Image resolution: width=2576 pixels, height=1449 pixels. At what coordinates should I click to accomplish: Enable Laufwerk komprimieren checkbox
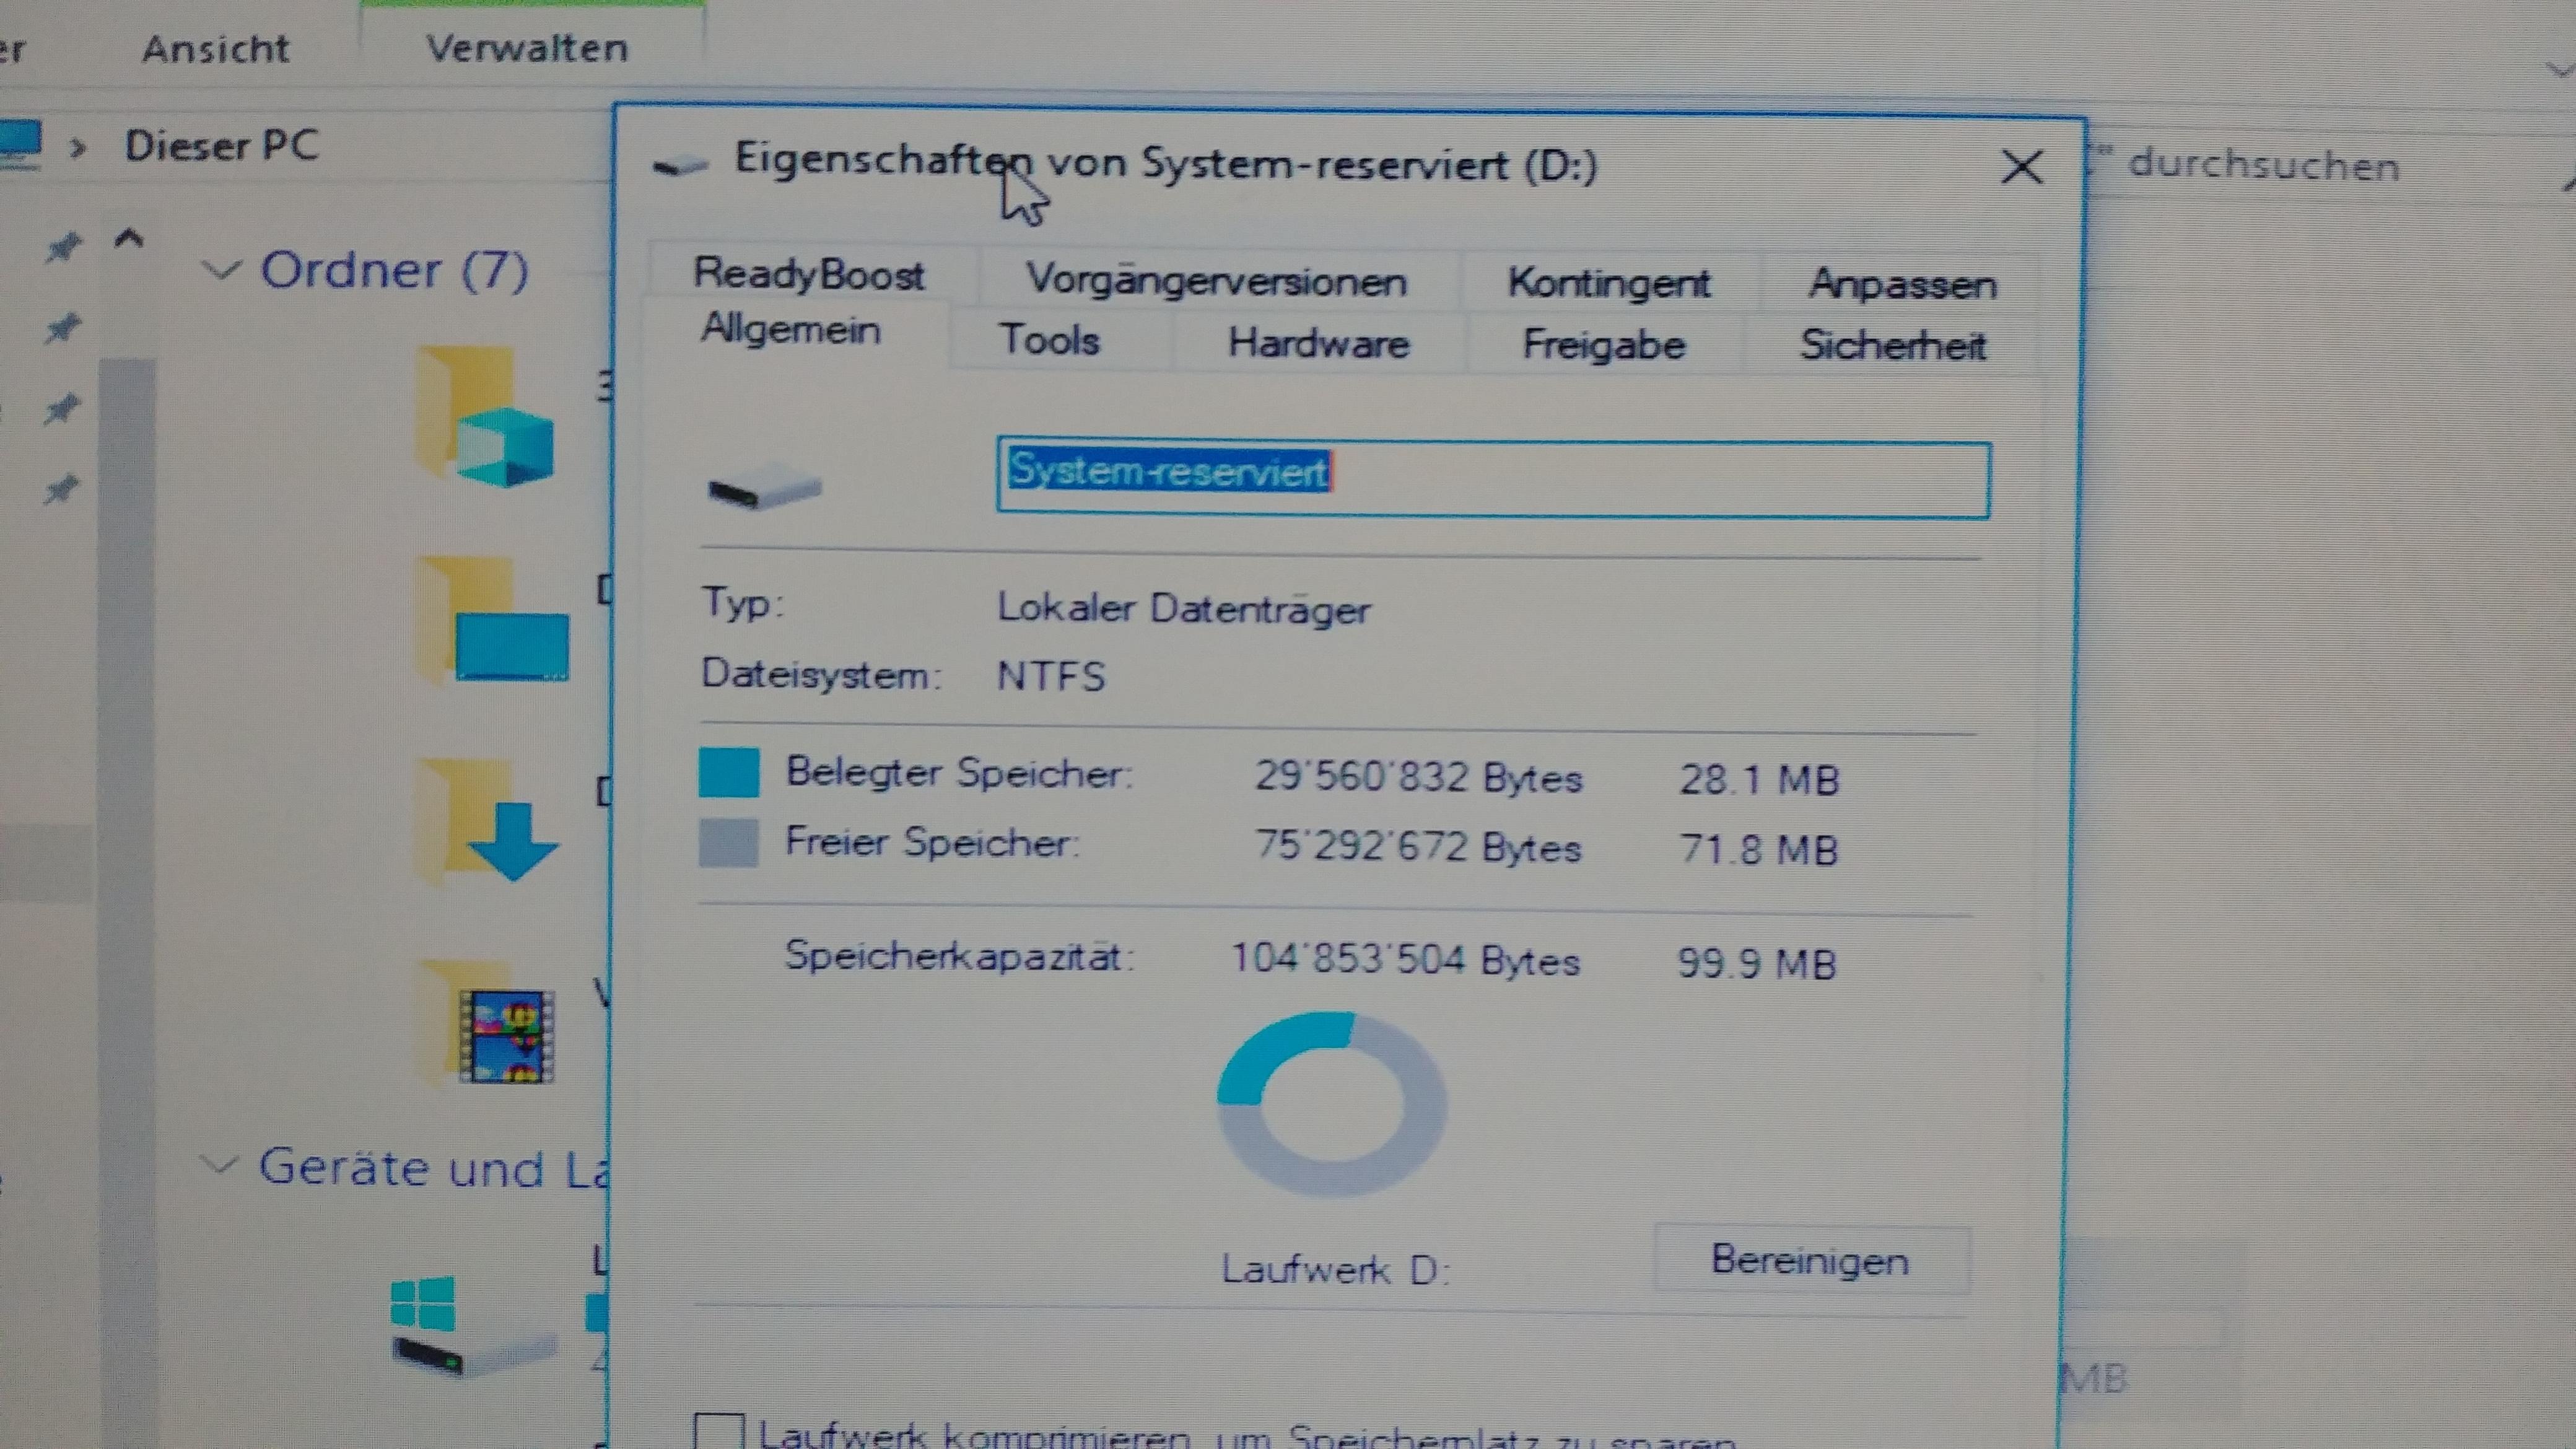click(x=719, y=1431)
